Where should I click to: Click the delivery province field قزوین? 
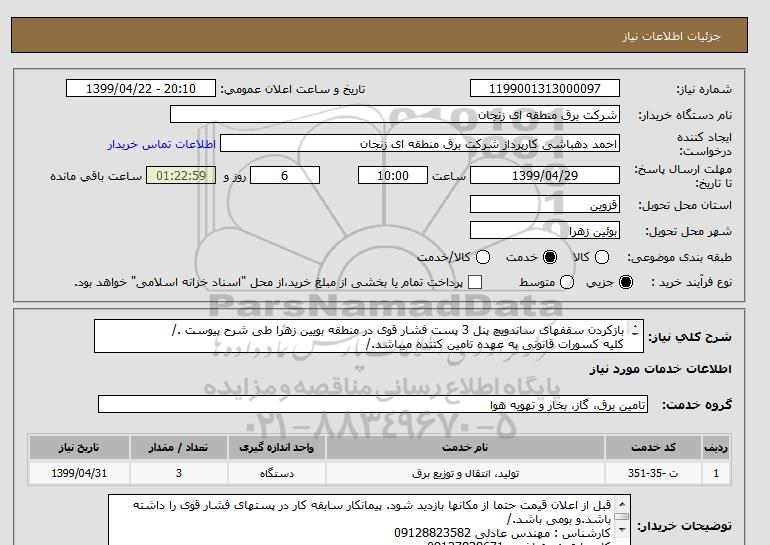pos(545,205)
